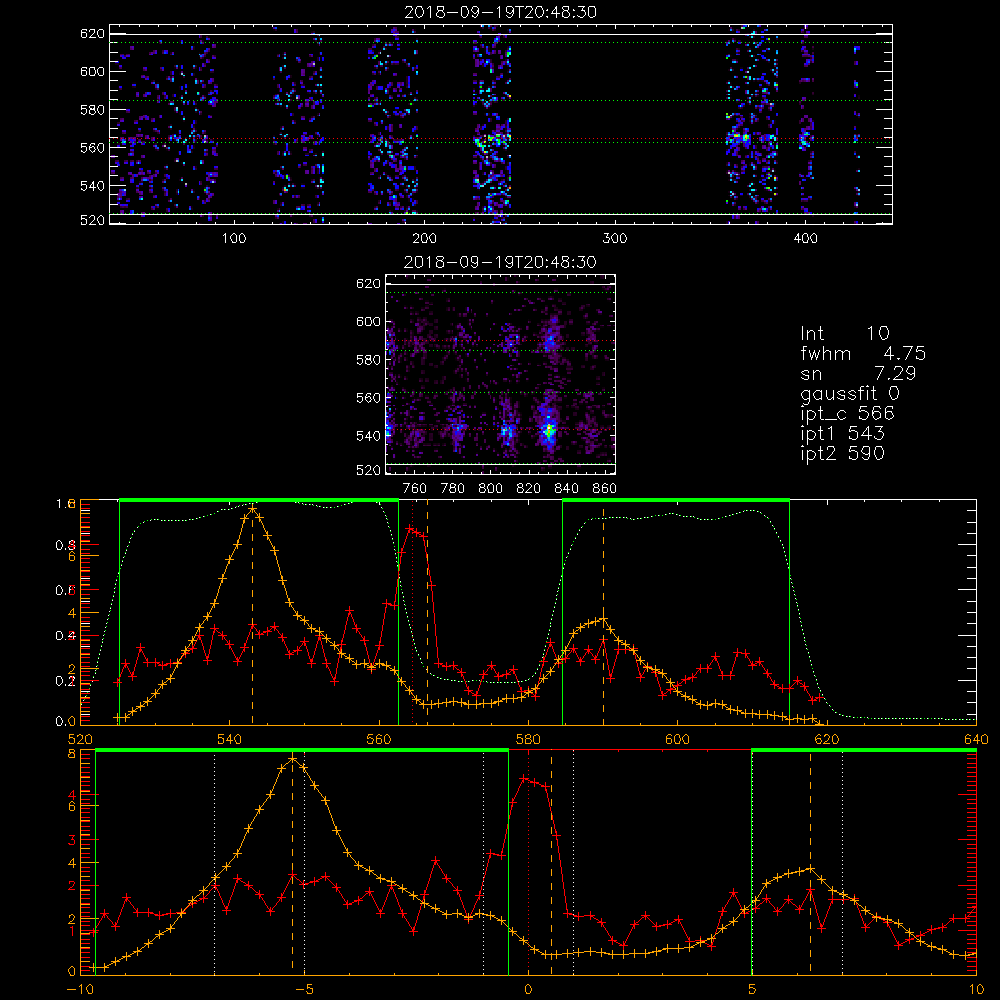Image resolution: width=1000 pixels, height=1000 pixels.
Task: Click the '840' axis label under the middle image
Action: (566, 489)
